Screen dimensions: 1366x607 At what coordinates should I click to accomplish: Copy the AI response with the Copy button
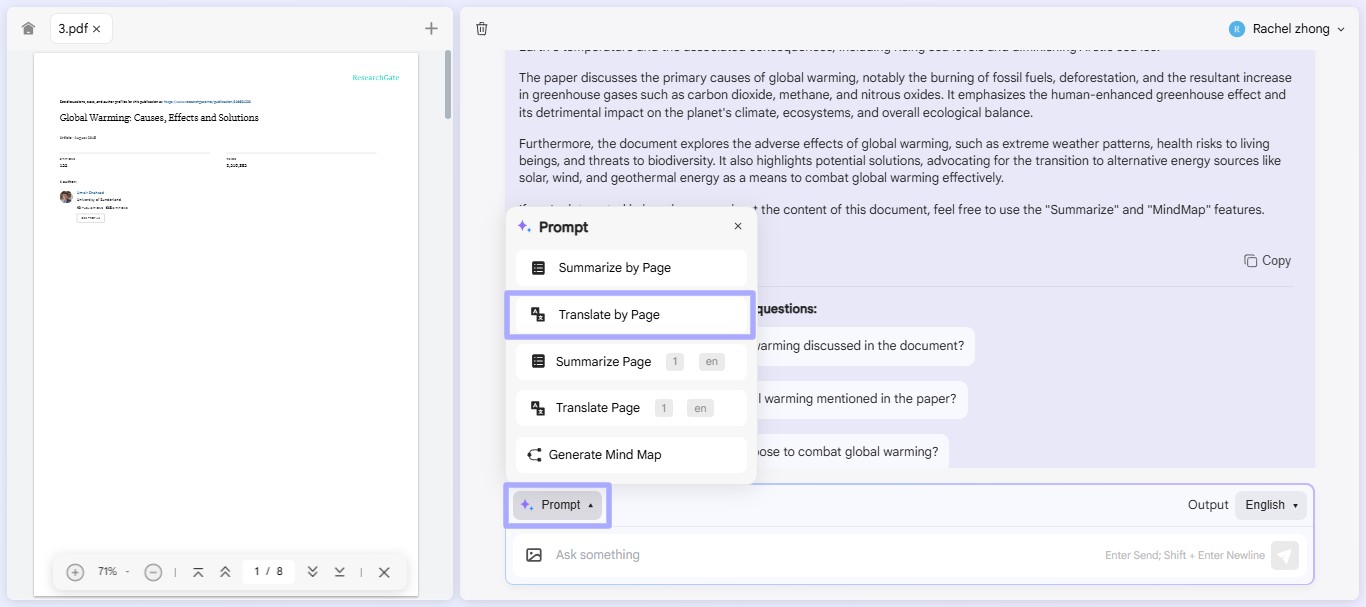(x=1267, y=260)
